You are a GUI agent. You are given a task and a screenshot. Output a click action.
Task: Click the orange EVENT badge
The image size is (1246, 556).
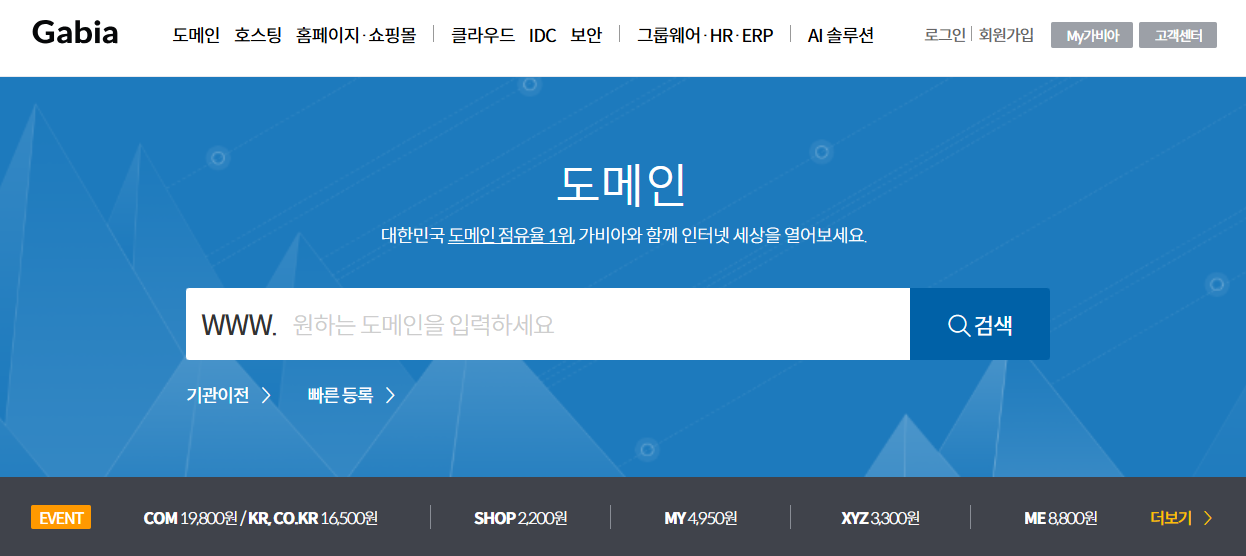[x=61, y=518]
